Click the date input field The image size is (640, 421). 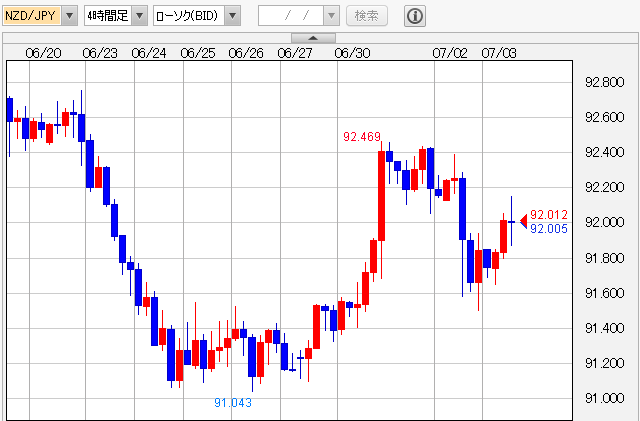[291, 16]
